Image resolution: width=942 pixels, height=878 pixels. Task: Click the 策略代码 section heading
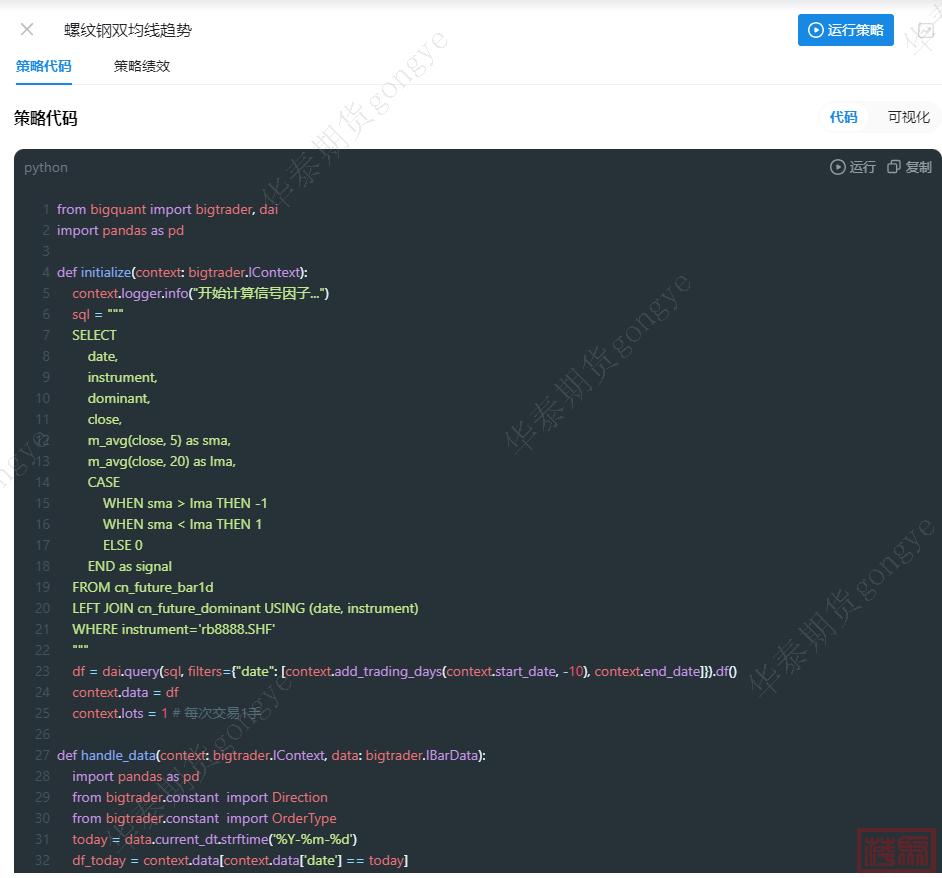pyautogui.click(x=45, y=118)
